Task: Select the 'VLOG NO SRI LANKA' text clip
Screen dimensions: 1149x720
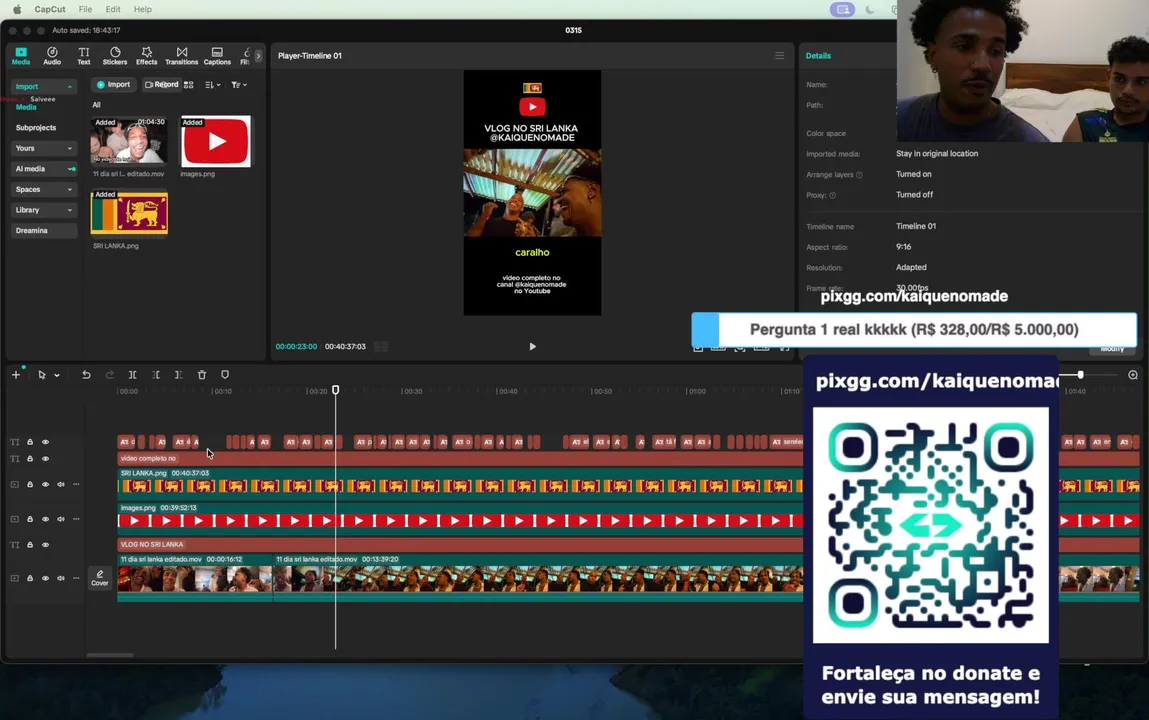Action: tap(459, 545)
